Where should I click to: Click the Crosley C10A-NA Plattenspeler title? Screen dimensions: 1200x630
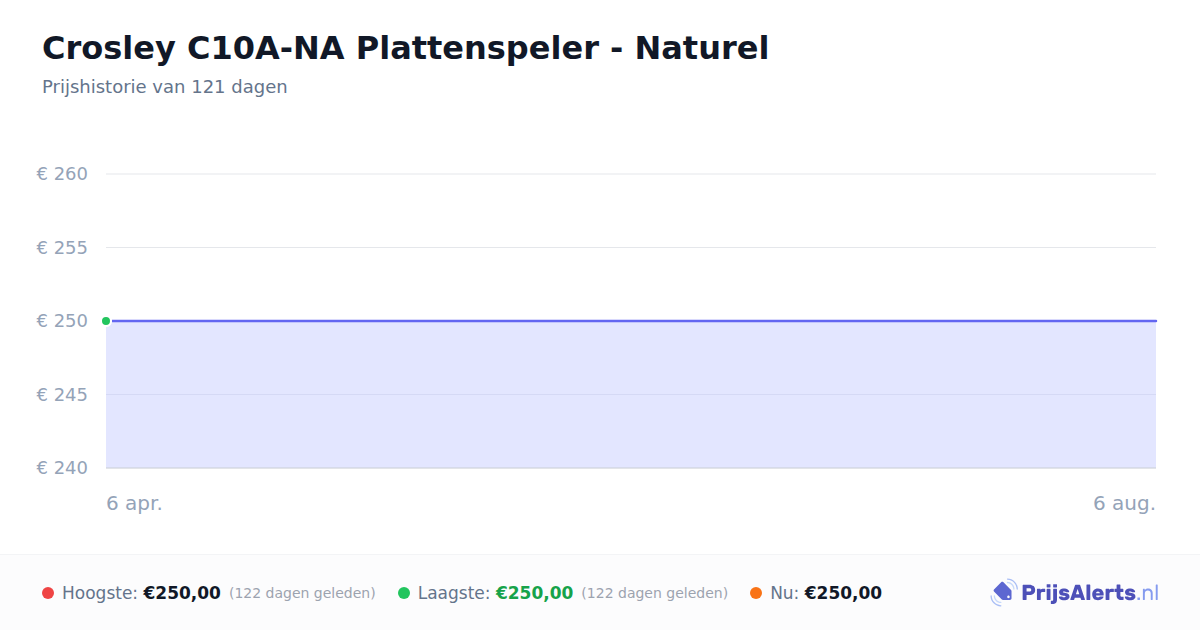point(405,48)
